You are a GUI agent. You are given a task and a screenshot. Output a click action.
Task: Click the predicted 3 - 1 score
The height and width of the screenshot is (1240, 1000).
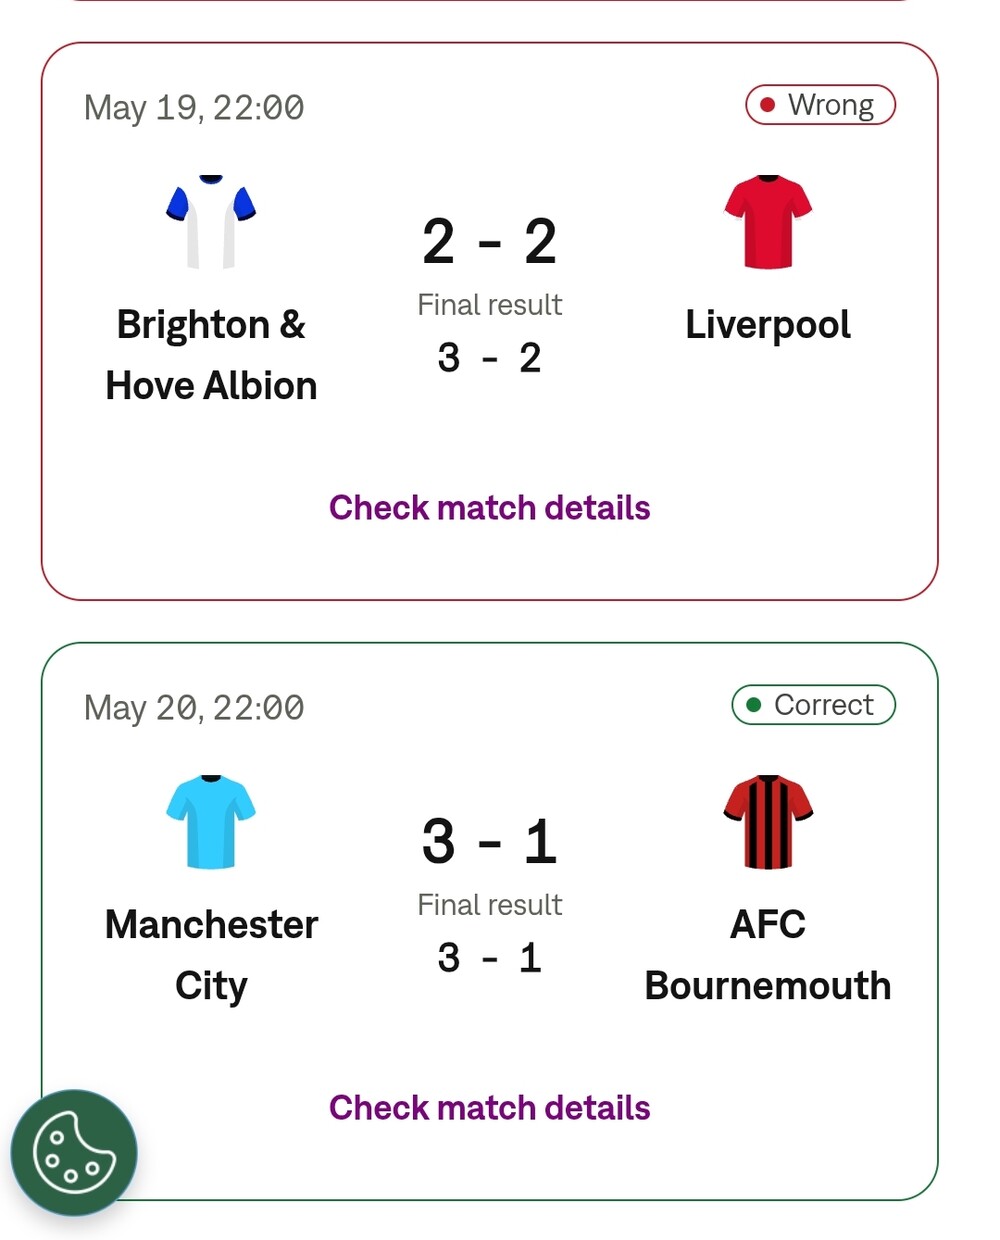coord(490,842)
